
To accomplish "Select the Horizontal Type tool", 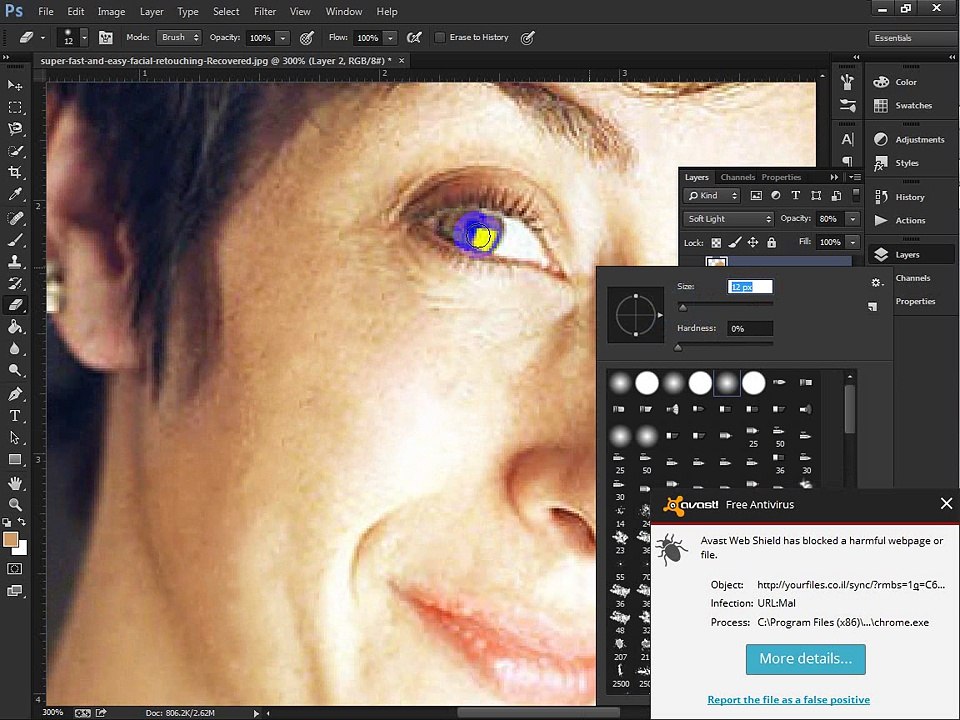I will coord(15,416).
